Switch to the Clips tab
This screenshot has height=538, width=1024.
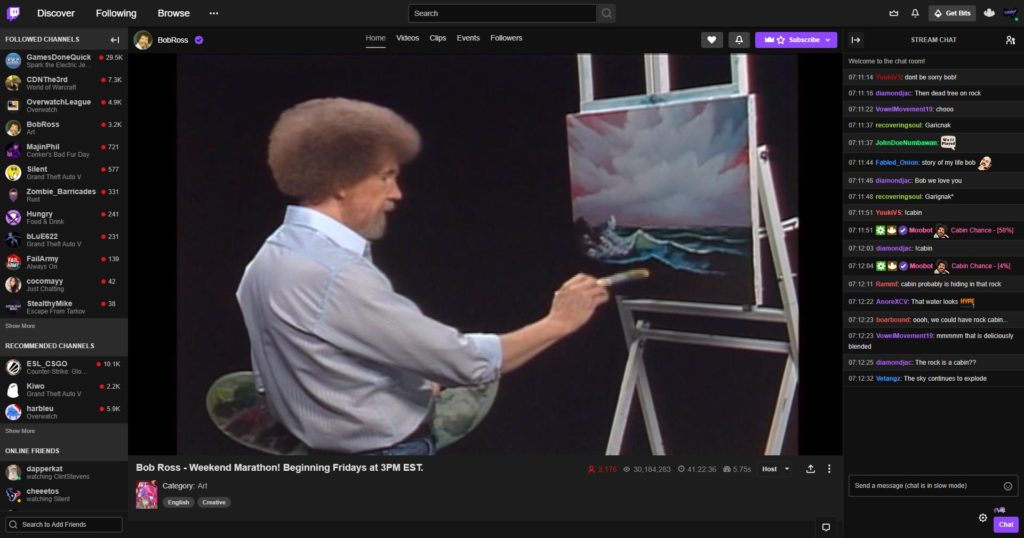coord(438,39)
